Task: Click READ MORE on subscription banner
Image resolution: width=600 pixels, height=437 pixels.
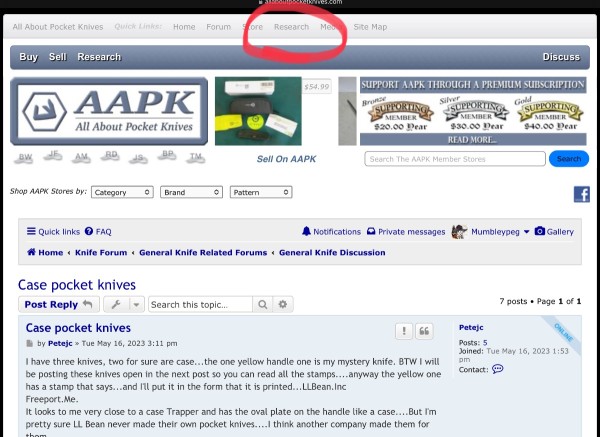Action: click(472, 140)
